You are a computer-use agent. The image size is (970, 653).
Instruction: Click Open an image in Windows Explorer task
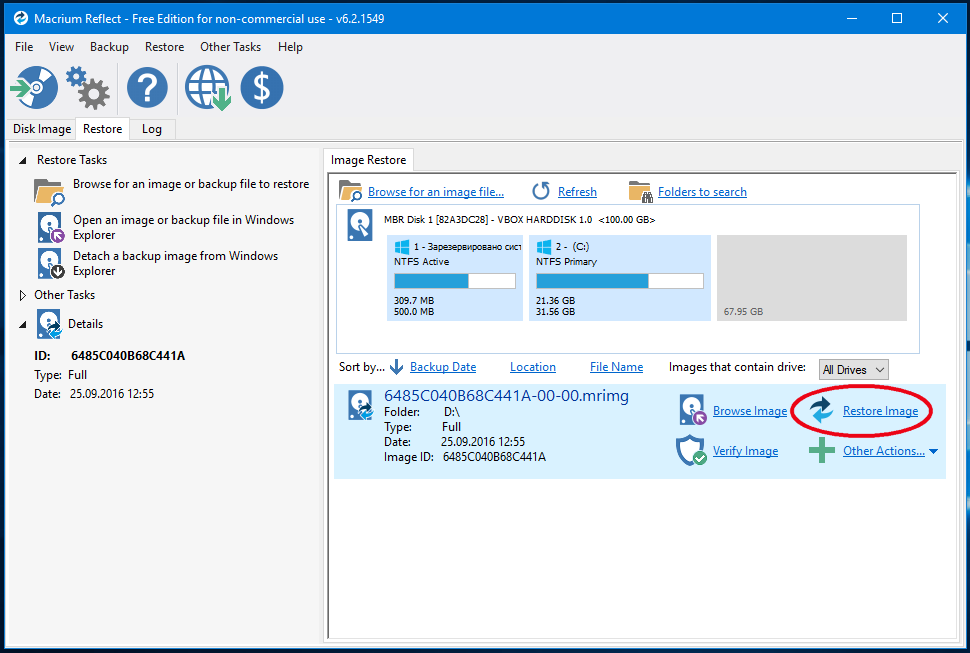[184, 227]
